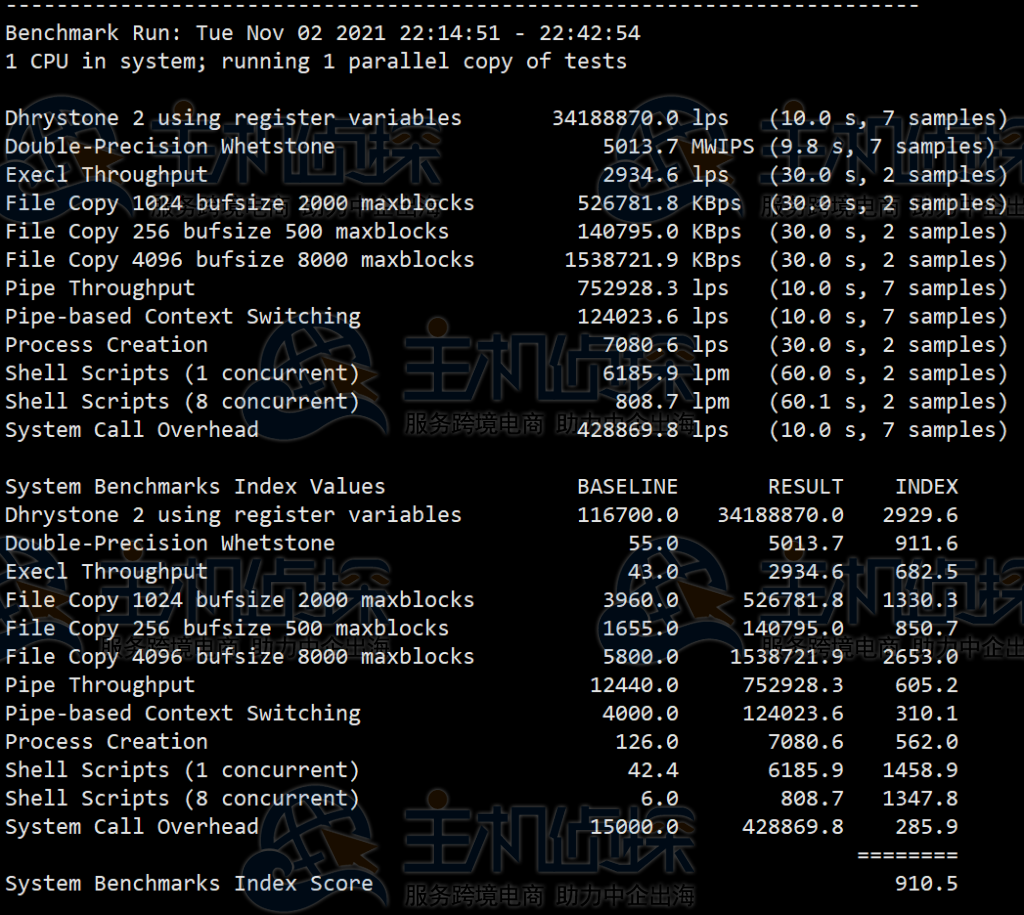Click the equals-sign separator above score
Screen dimensions: 1024x915
(907, 855)
